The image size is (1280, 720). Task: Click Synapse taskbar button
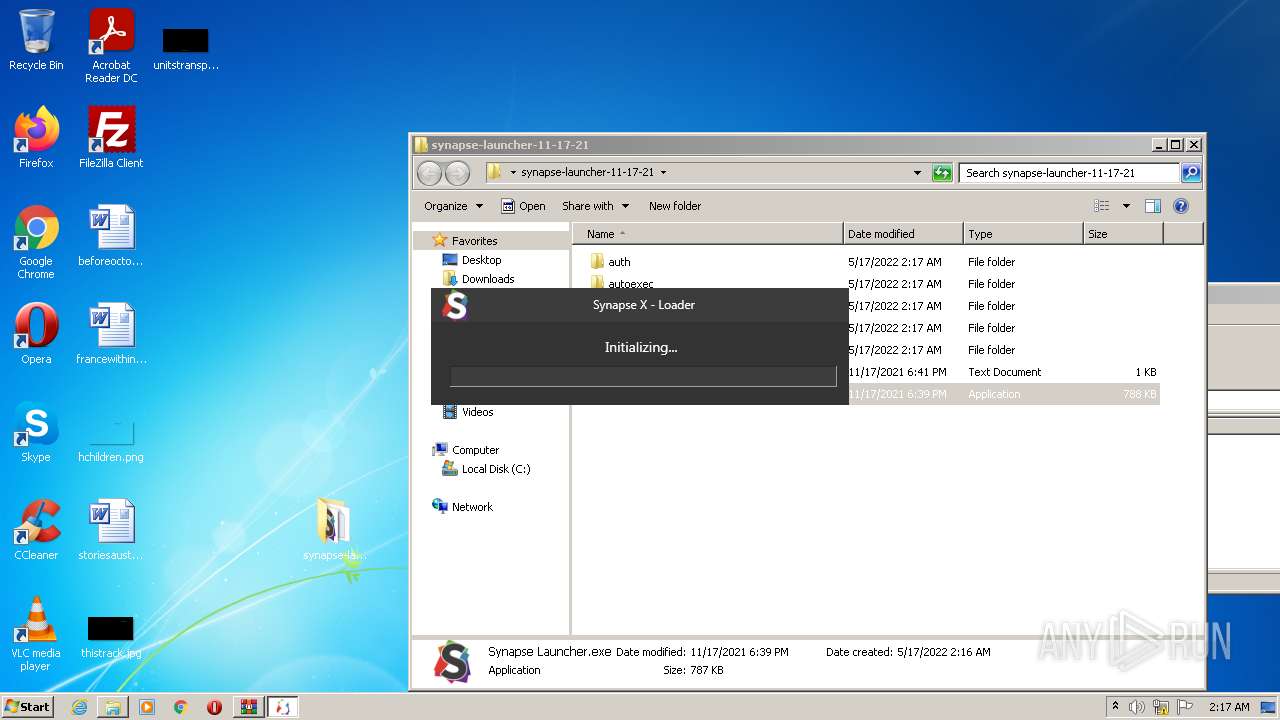click(282, 707)
